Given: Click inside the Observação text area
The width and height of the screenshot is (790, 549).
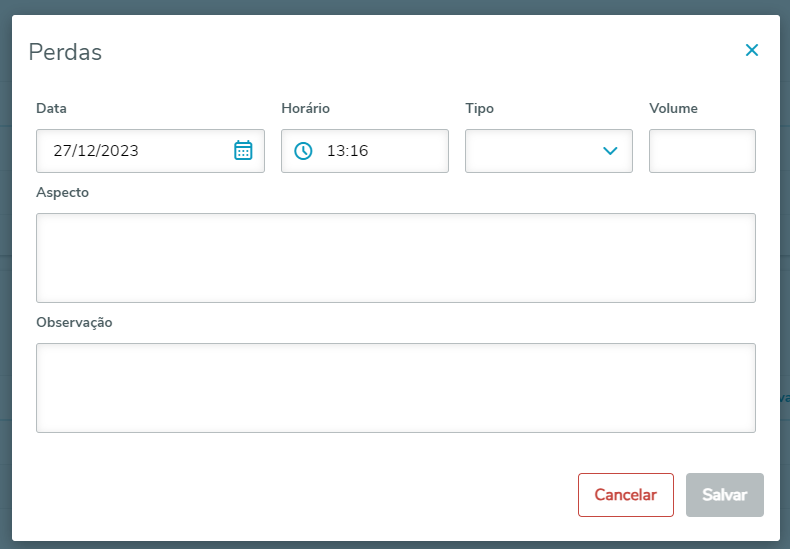Looking at the screenshot, I should [395, 387].
